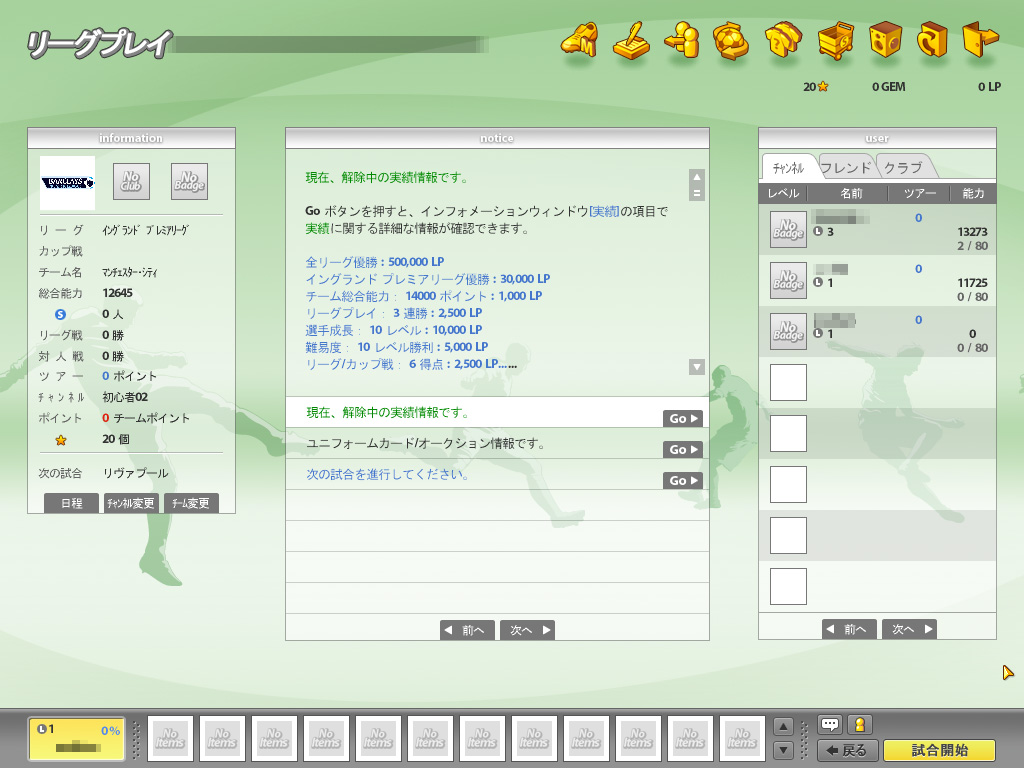Viewport: 1024px width, 768px height.
Task: Click the チャンネル変更 button
Action: click(x=131, y=503)
